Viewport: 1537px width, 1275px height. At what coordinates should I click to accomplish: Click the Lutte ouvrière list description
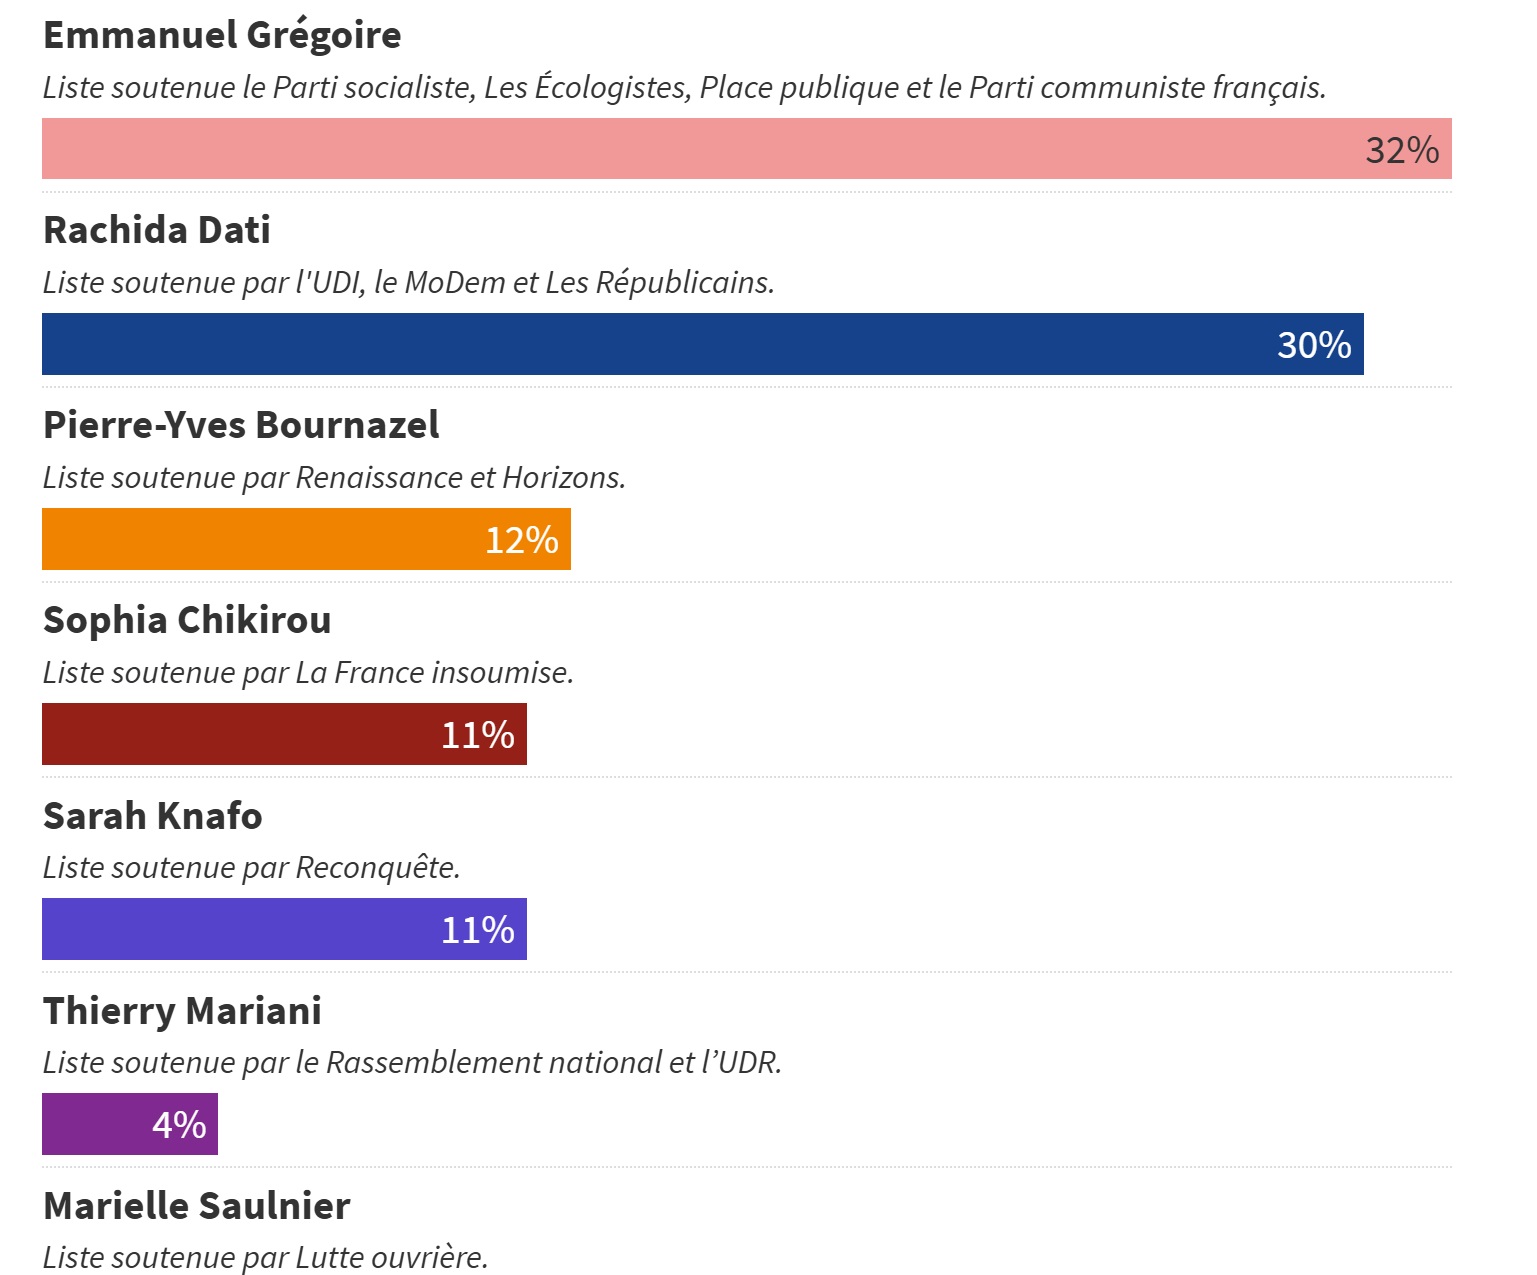[x=265, y=1257]
